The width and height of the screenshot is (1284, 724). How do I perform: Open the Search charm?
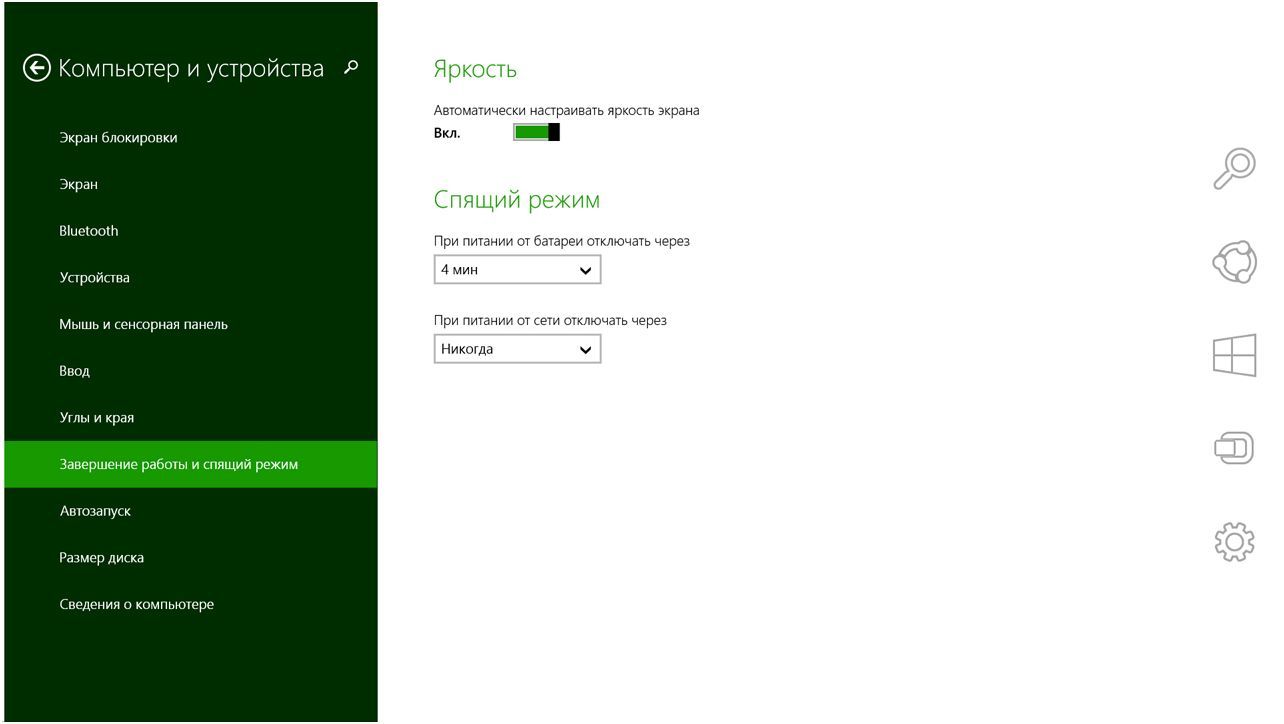tap(1234, 168)
